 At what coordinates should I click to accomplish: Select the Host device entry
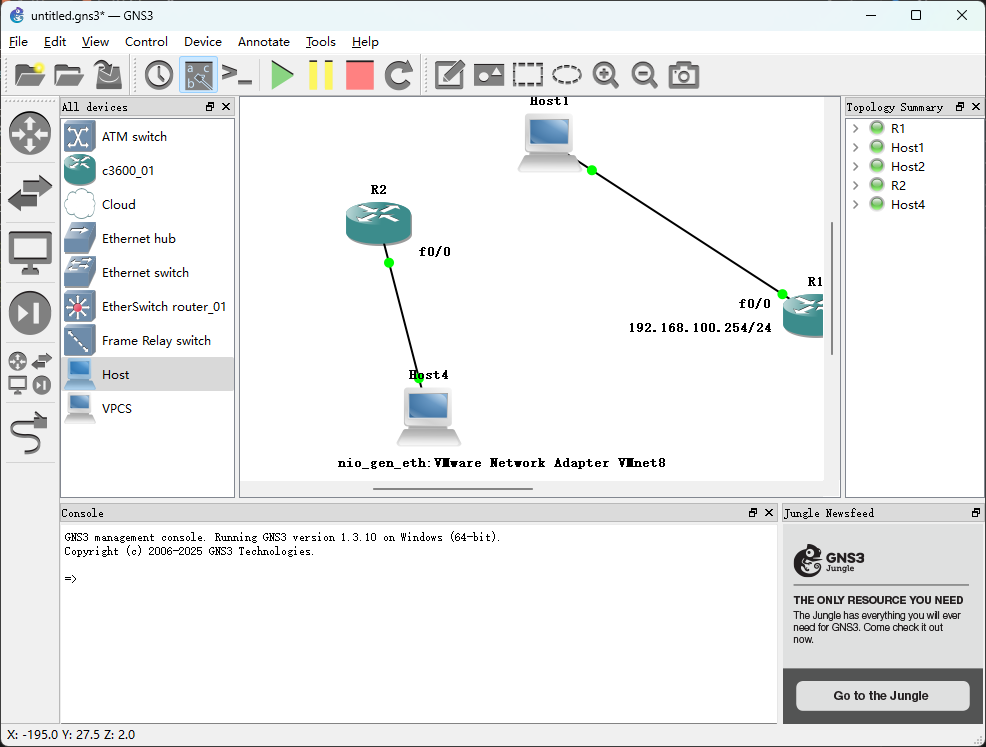[x=148, y=374]
